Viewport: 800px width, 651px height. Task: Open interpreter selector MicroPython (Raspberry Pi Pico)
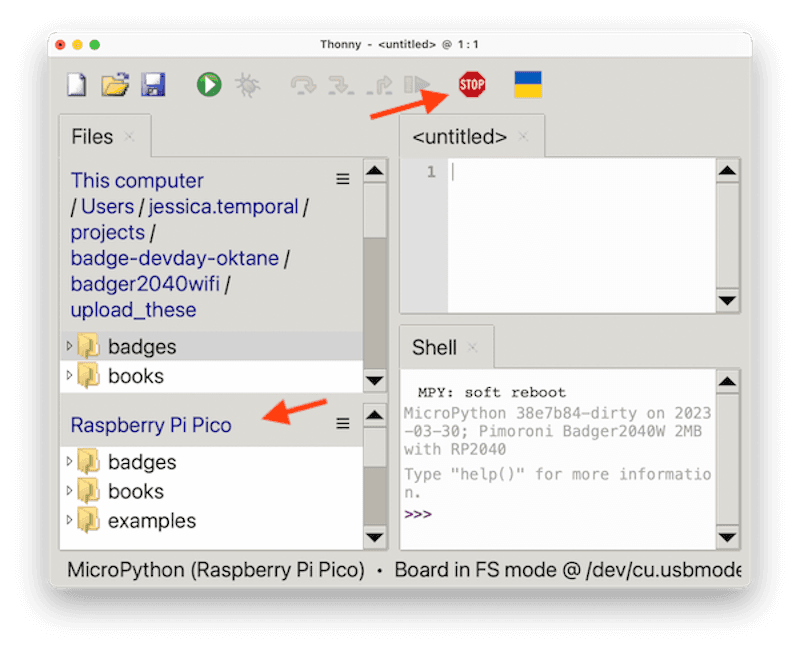tap(216, 570)
